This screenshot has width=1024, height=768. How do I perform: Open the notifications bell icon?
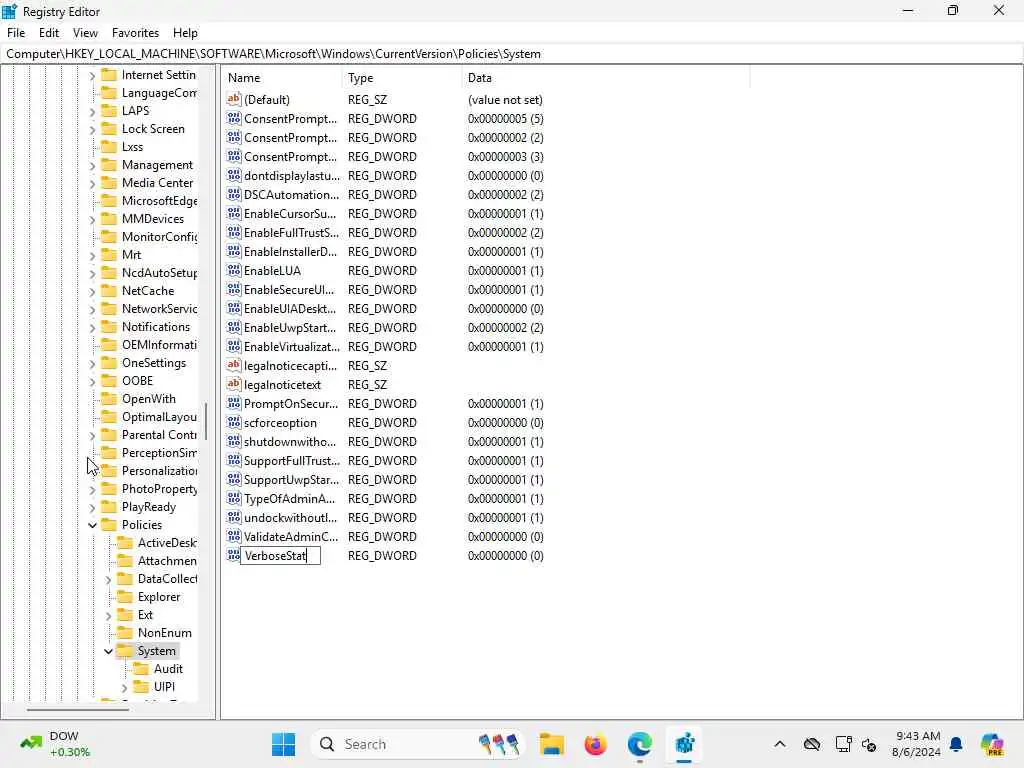(956, 744)
